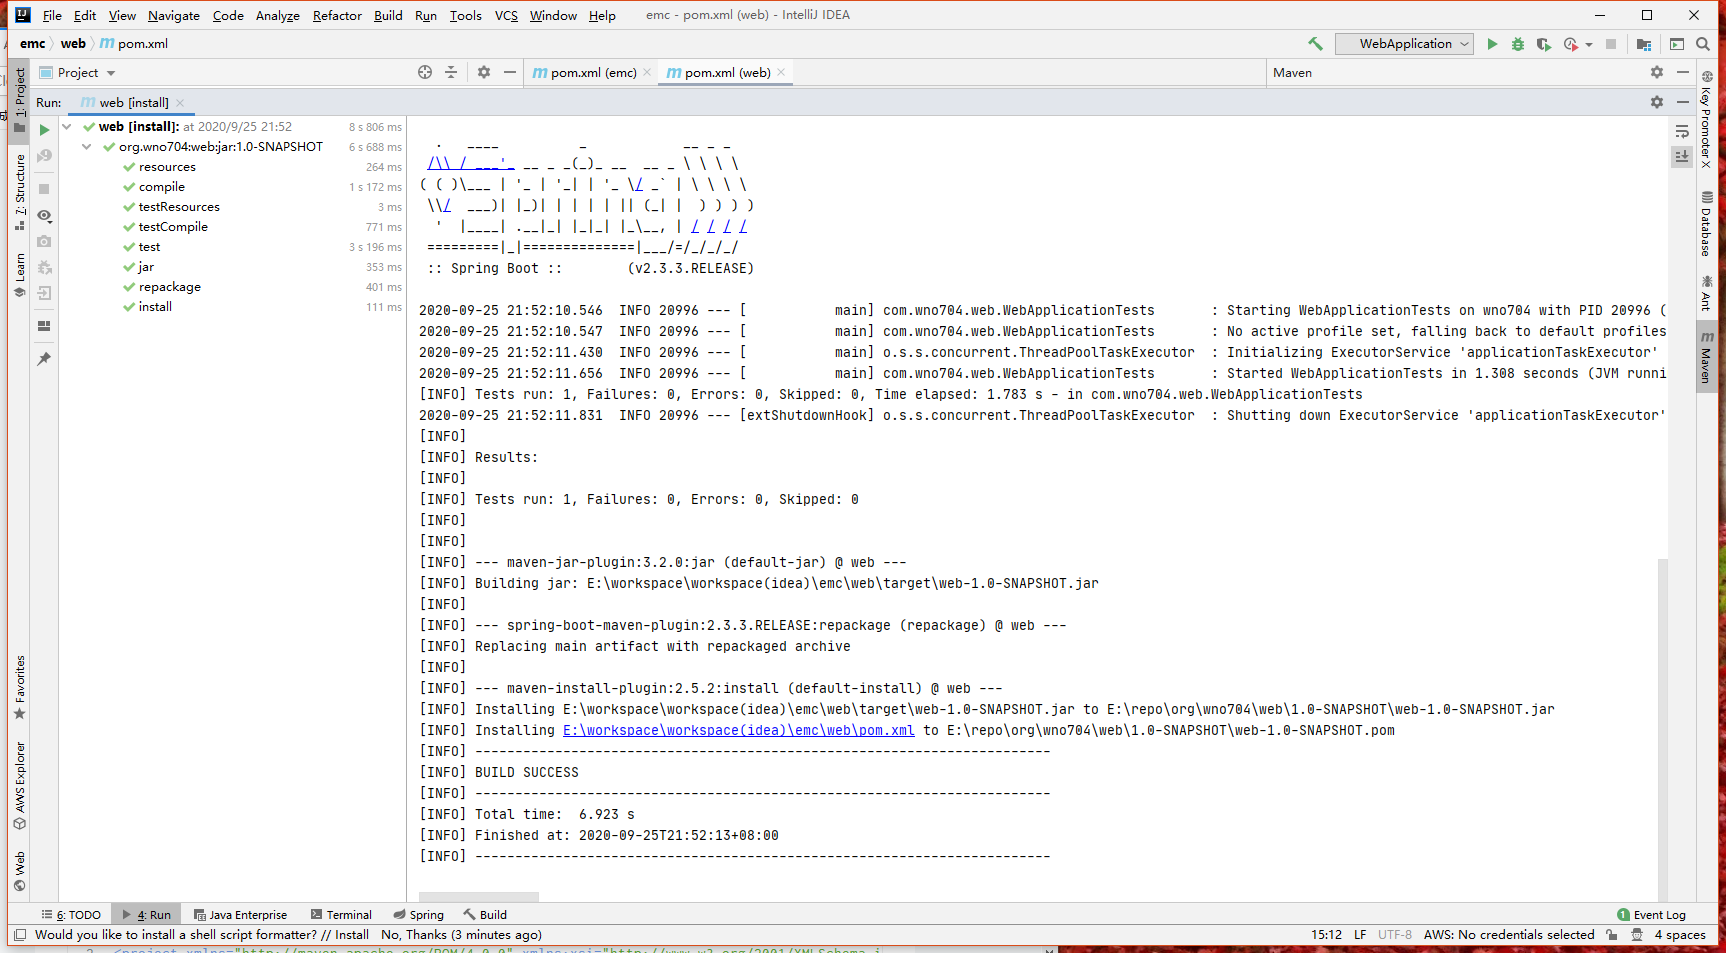Viewport: 1726px width, 953px height.
Task: Select the repackage step in build tree
Action: pyautogui.click(x=170, y=287)
